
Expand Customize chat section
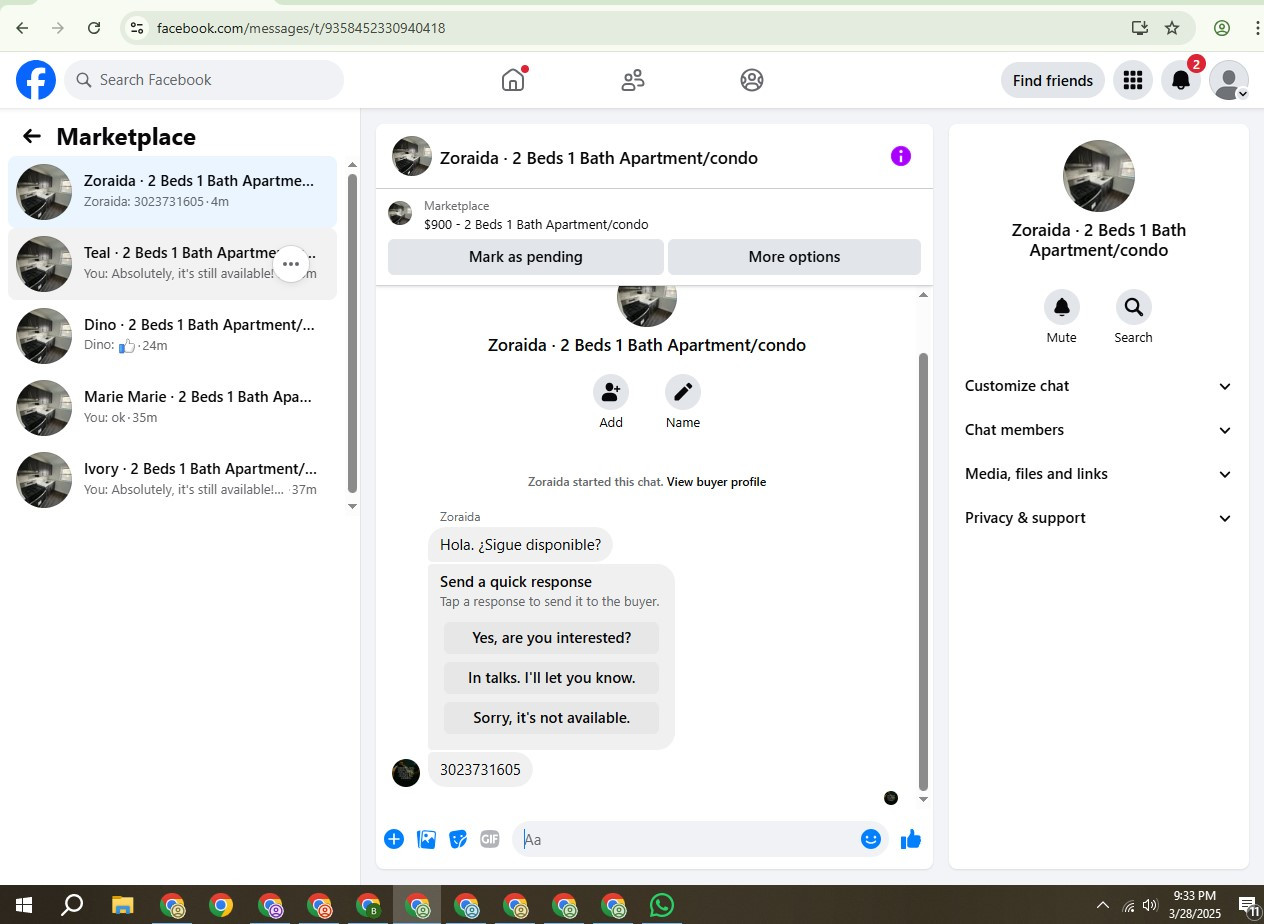pyautogui.click(x=1098, y=386)
